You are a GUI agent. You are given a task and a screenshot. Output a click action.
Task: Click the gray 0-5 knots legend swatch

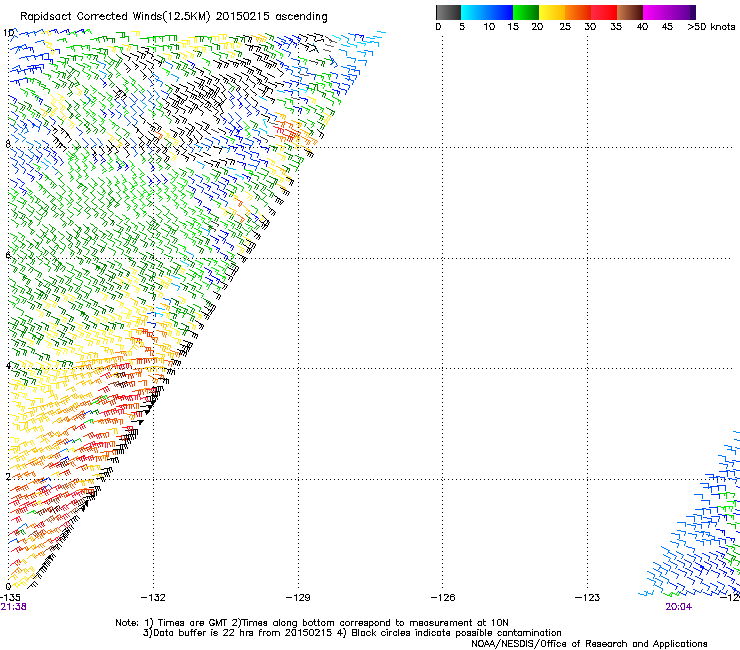tap(448, 12)
